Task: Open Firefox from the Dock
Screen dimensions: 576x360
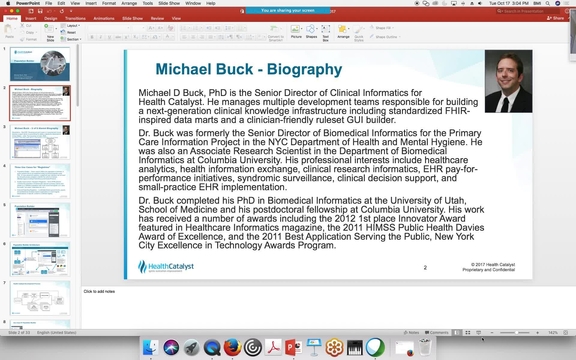Action: (x=232, y=347)
